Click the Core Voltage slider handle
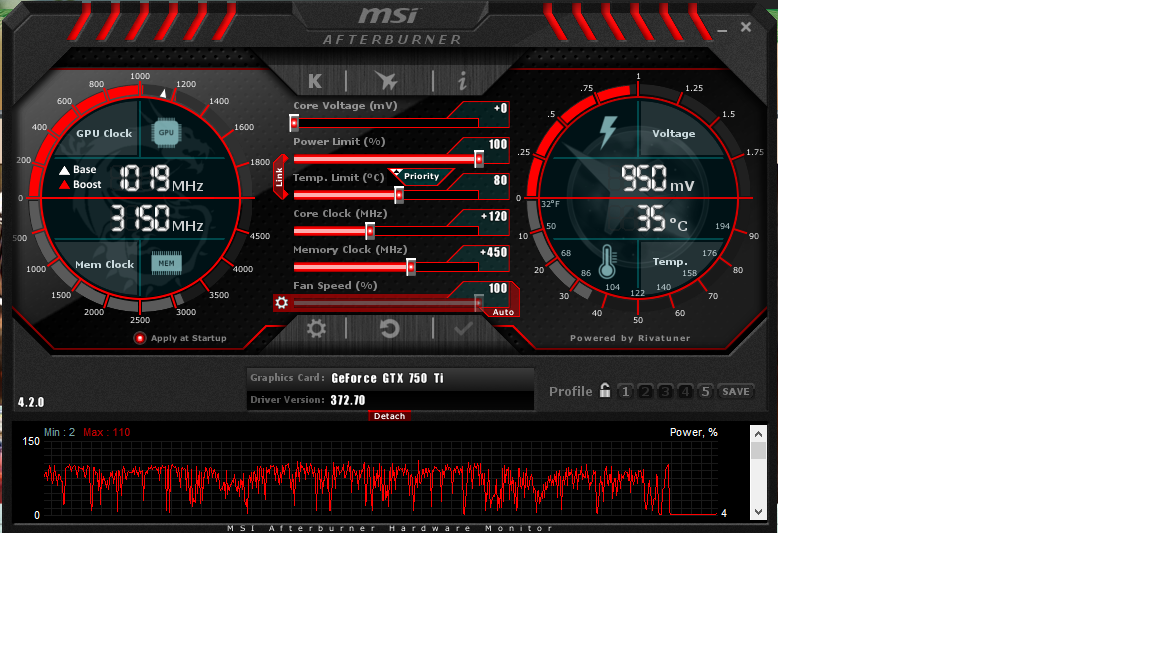 tap(294, 123)
